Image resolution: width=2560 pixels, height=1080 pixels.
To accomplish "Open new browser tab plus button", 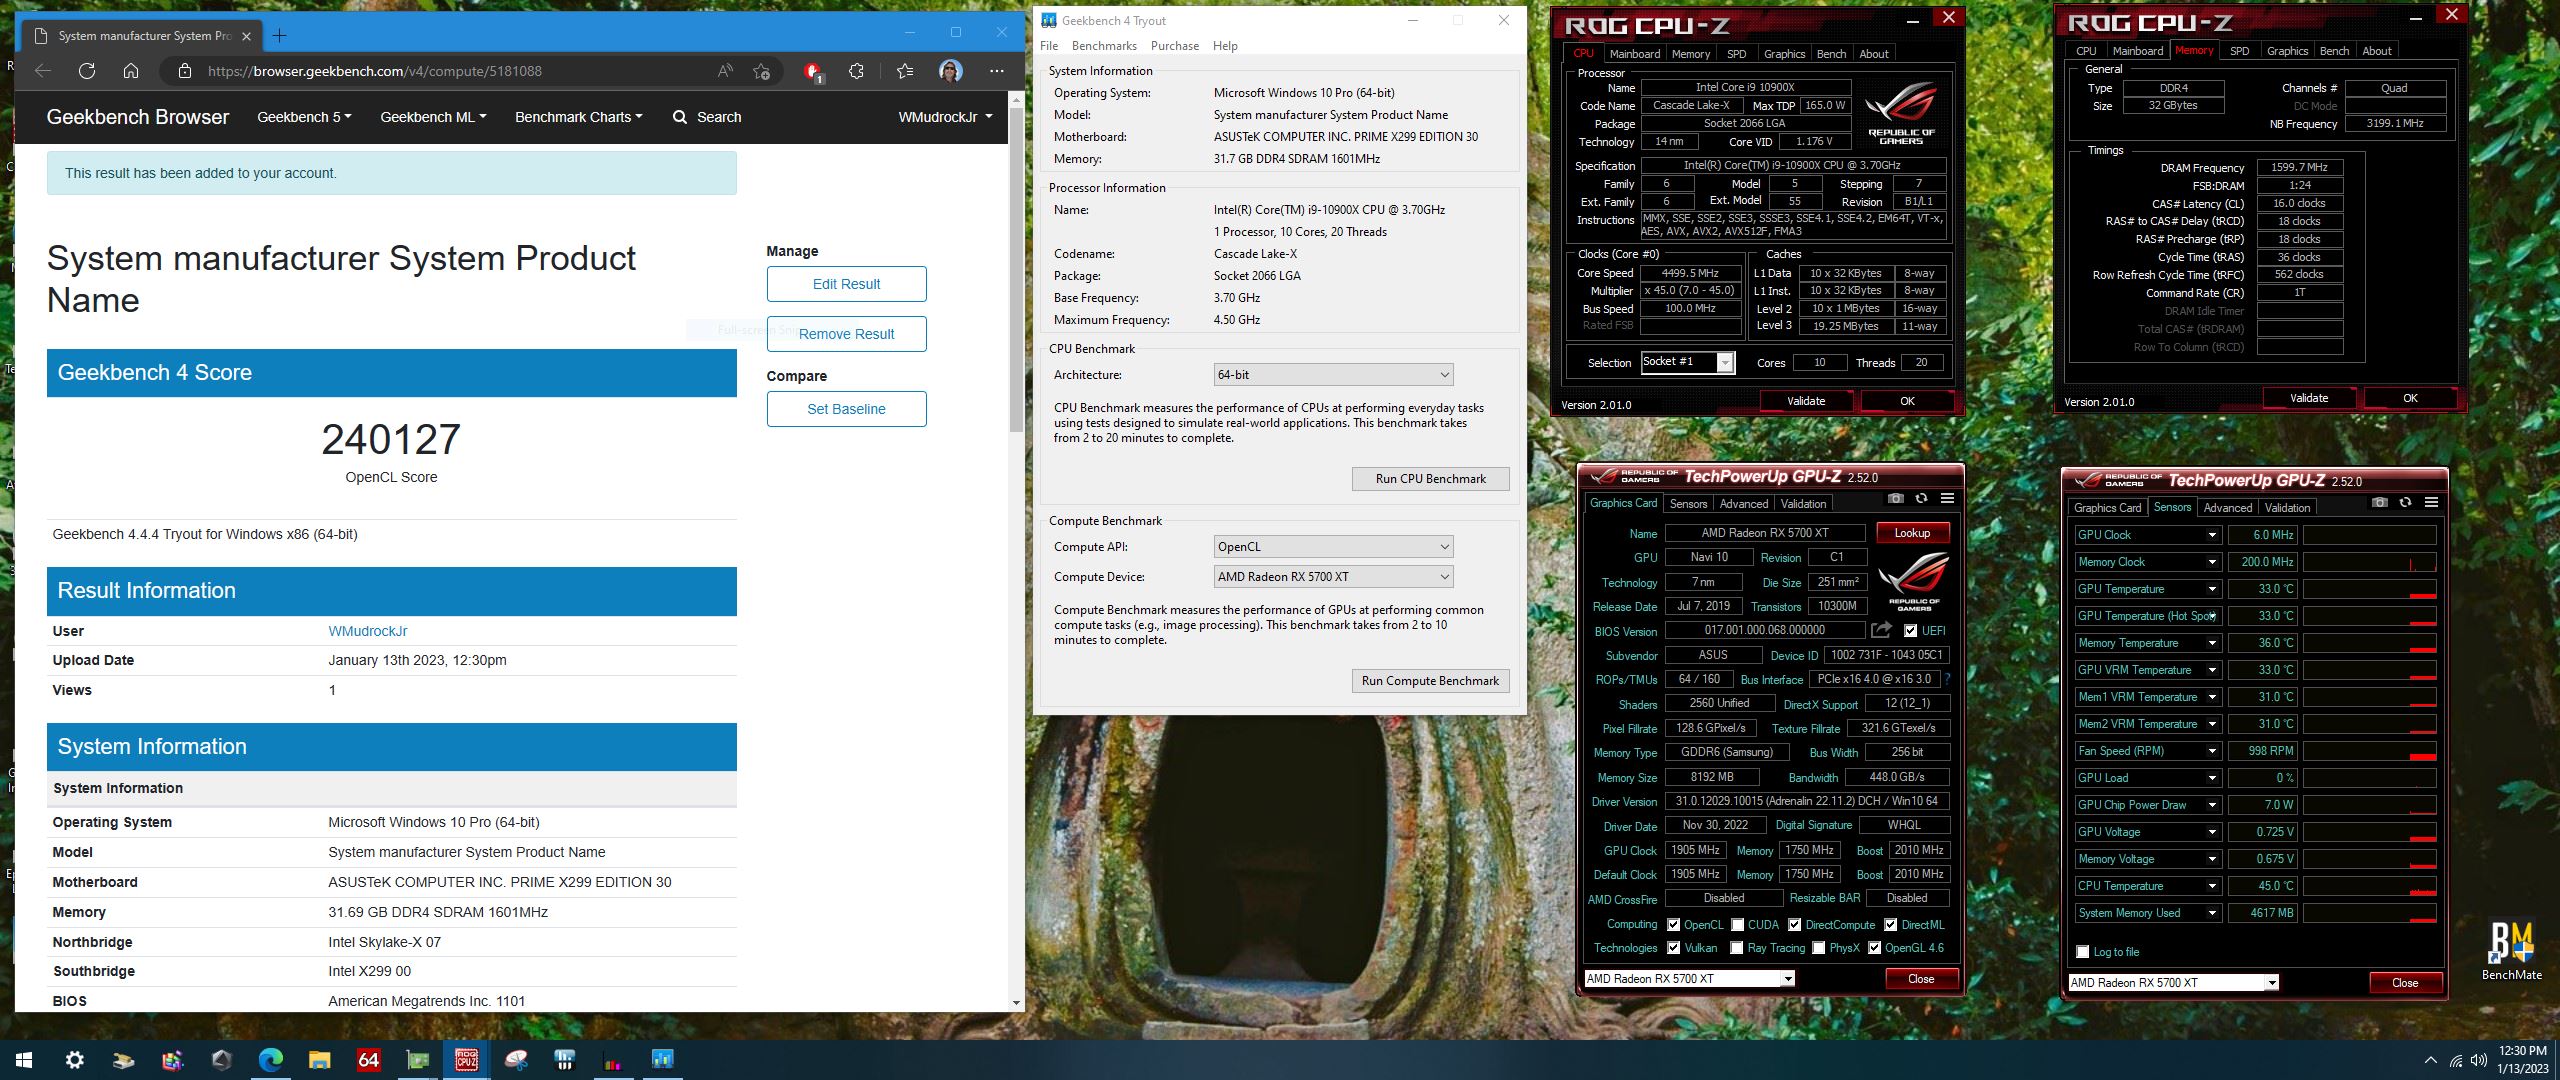I will pyautogui.click(x=280, y=36).
